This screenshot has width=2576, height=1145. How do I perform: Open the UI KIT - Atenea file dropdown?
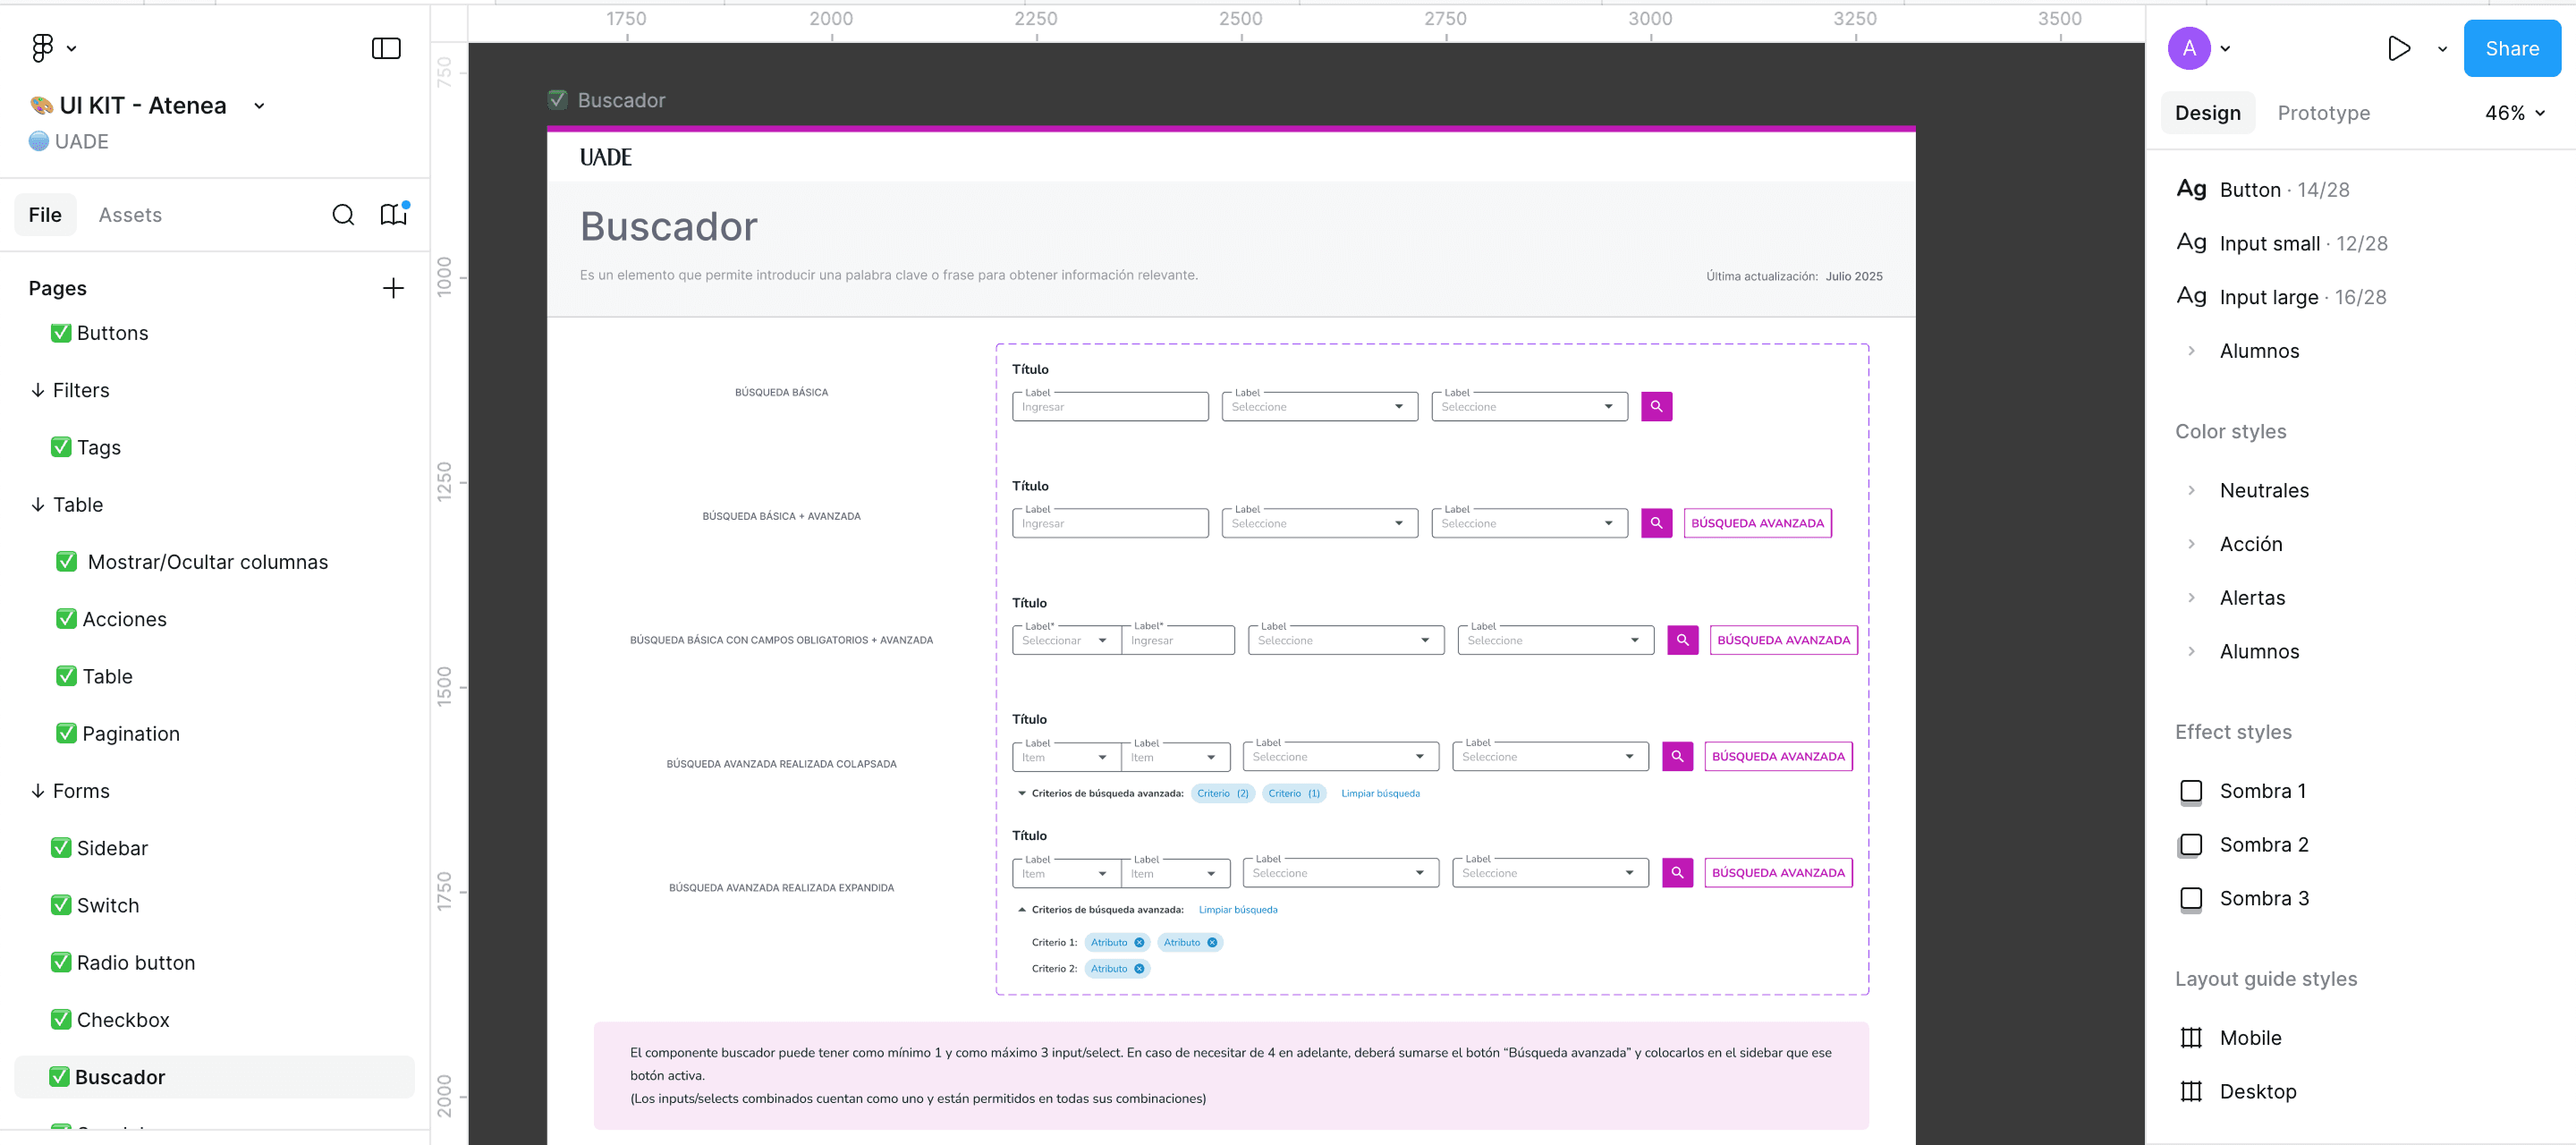(x=259, y=106)
